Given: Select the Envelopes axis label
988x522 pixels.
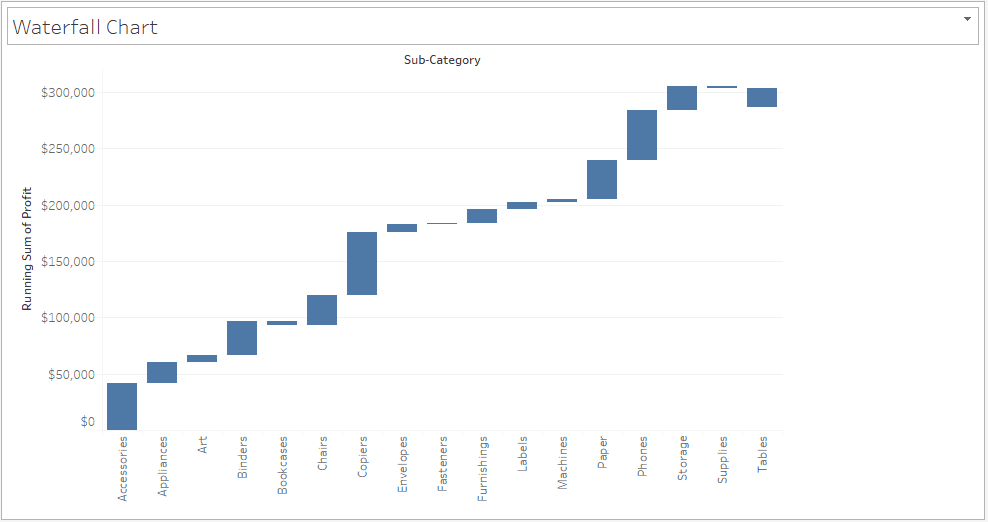Looking at the screenshot, I should (403, 465).
